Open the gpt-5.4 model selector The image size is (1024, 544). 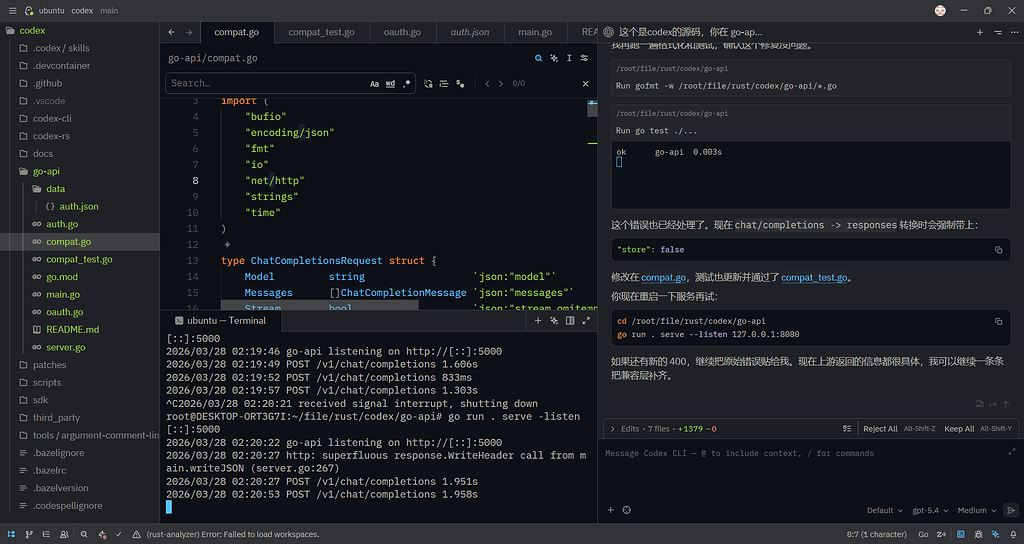[x=930, y=511]
